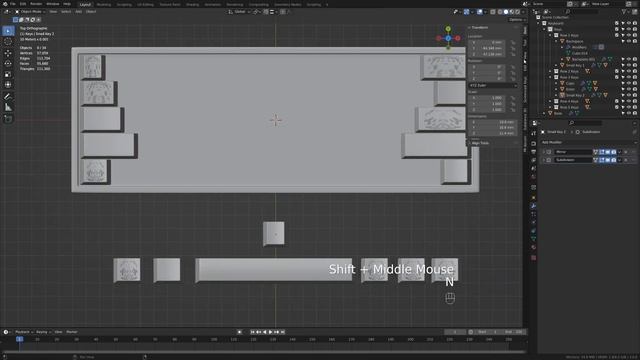Open the Render menu
This screenshot has width=640, height=360.
(36, 4)
